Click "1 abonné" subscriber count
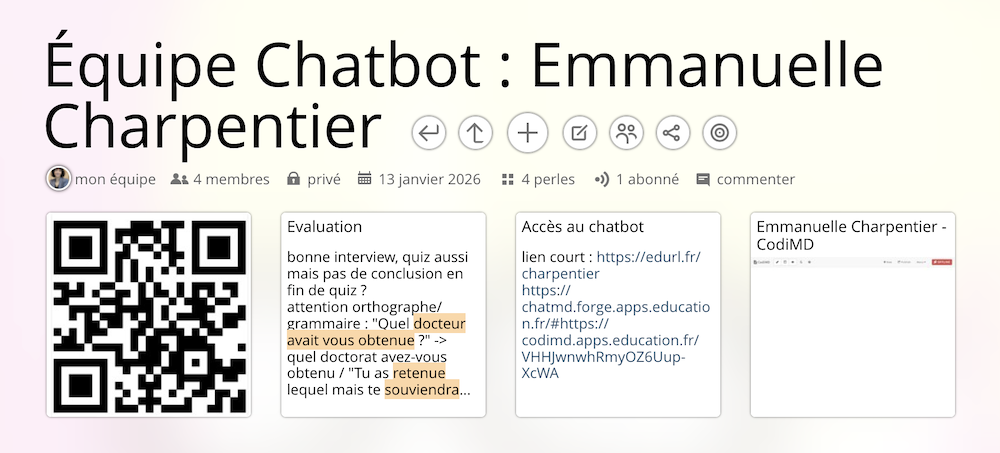1000x453 pixels. pos(637,180)
